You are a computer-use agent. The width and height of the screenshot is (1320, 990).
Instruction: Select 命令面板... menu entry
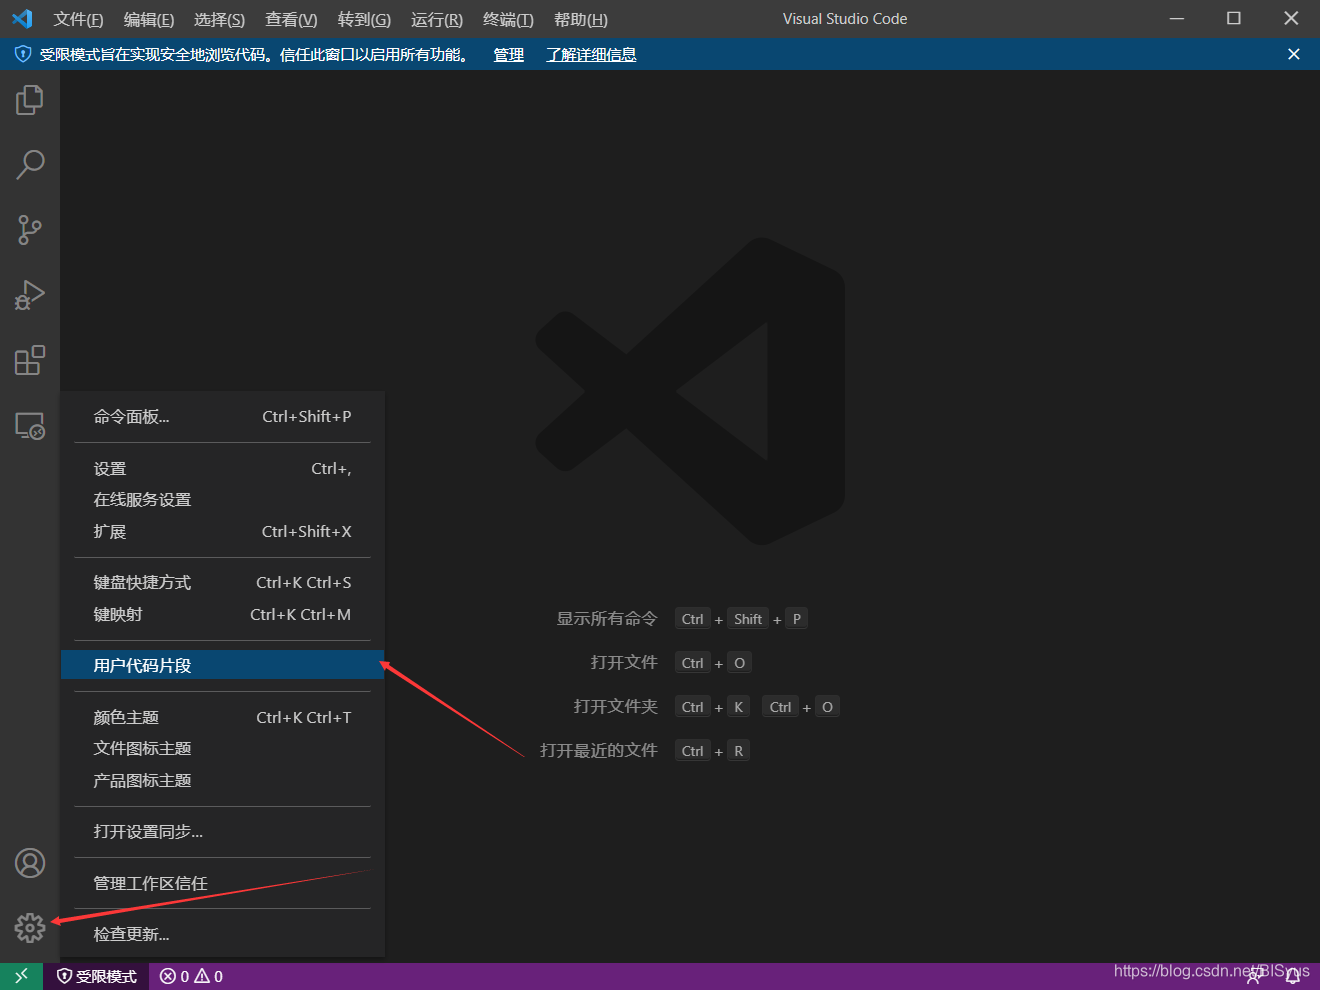tap(222, 417)
